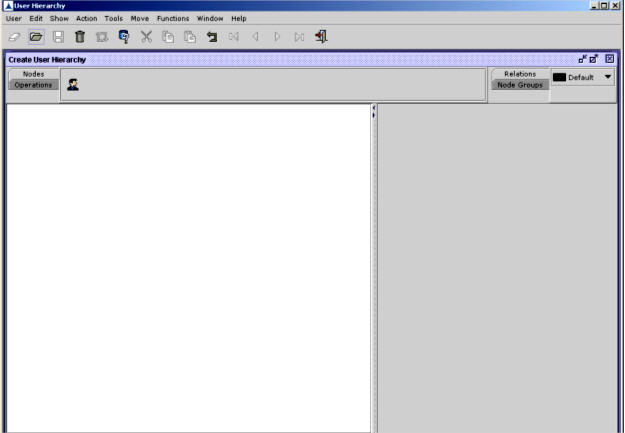This screenshot has height=433, width=625.
Task: Open the Default node group dropdown
Action: coord(608,77)
